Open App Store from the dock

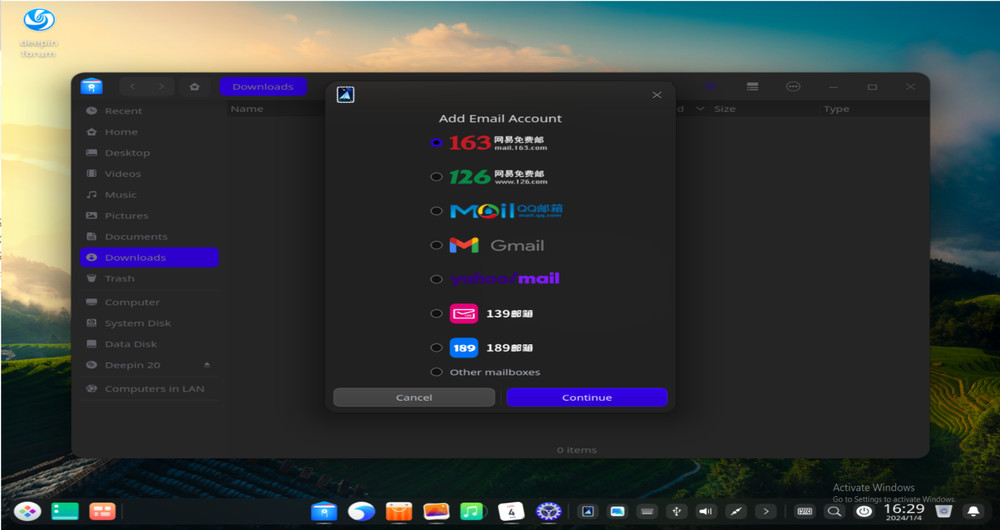[399, 511]
